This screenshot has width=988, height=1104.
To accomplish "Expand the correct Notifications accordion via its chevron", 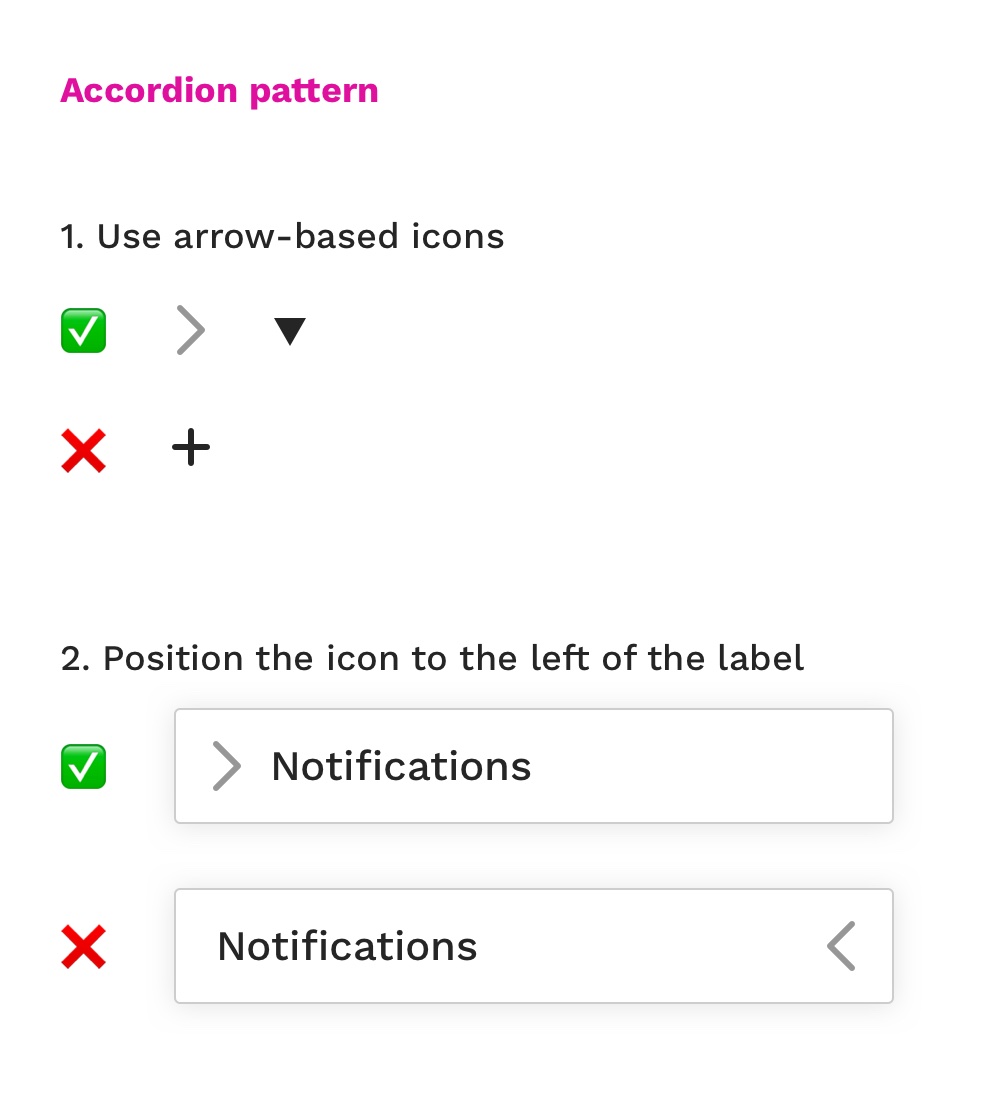I will pyautogui.click(x=226, y=766).
